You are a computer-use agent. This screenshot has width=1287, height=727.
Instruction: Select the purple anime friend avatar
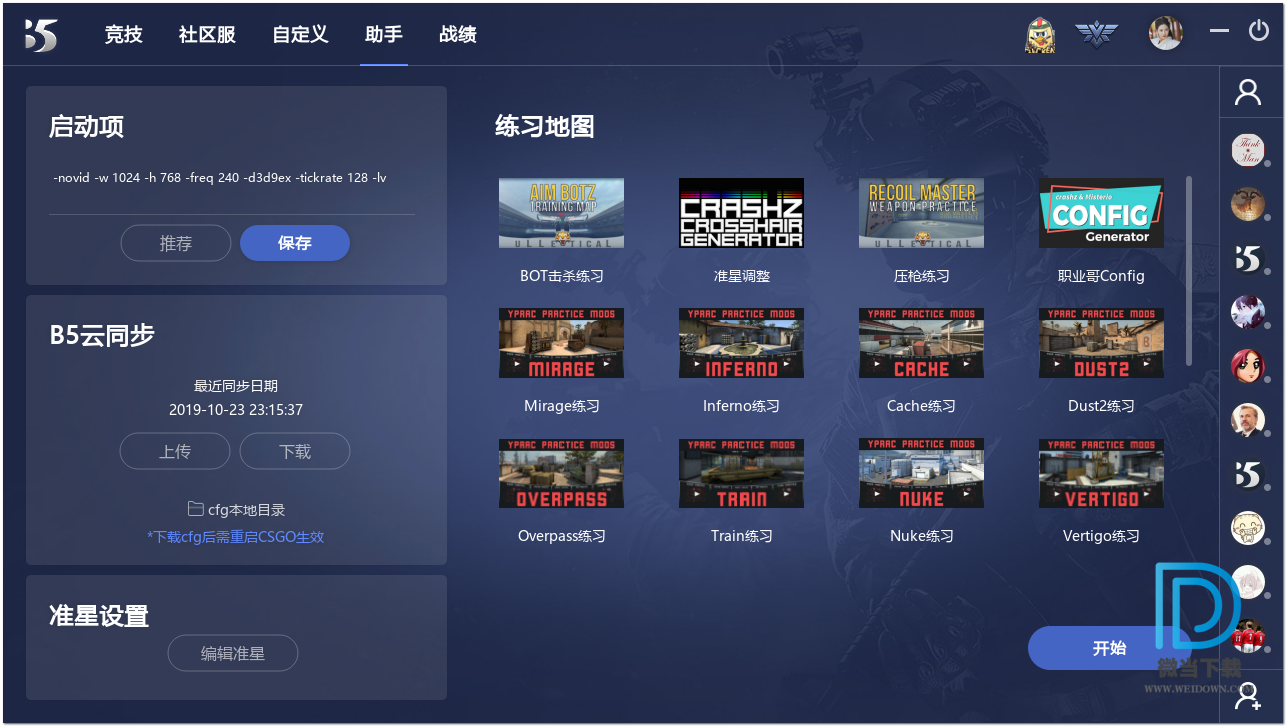click(1248, 312)
